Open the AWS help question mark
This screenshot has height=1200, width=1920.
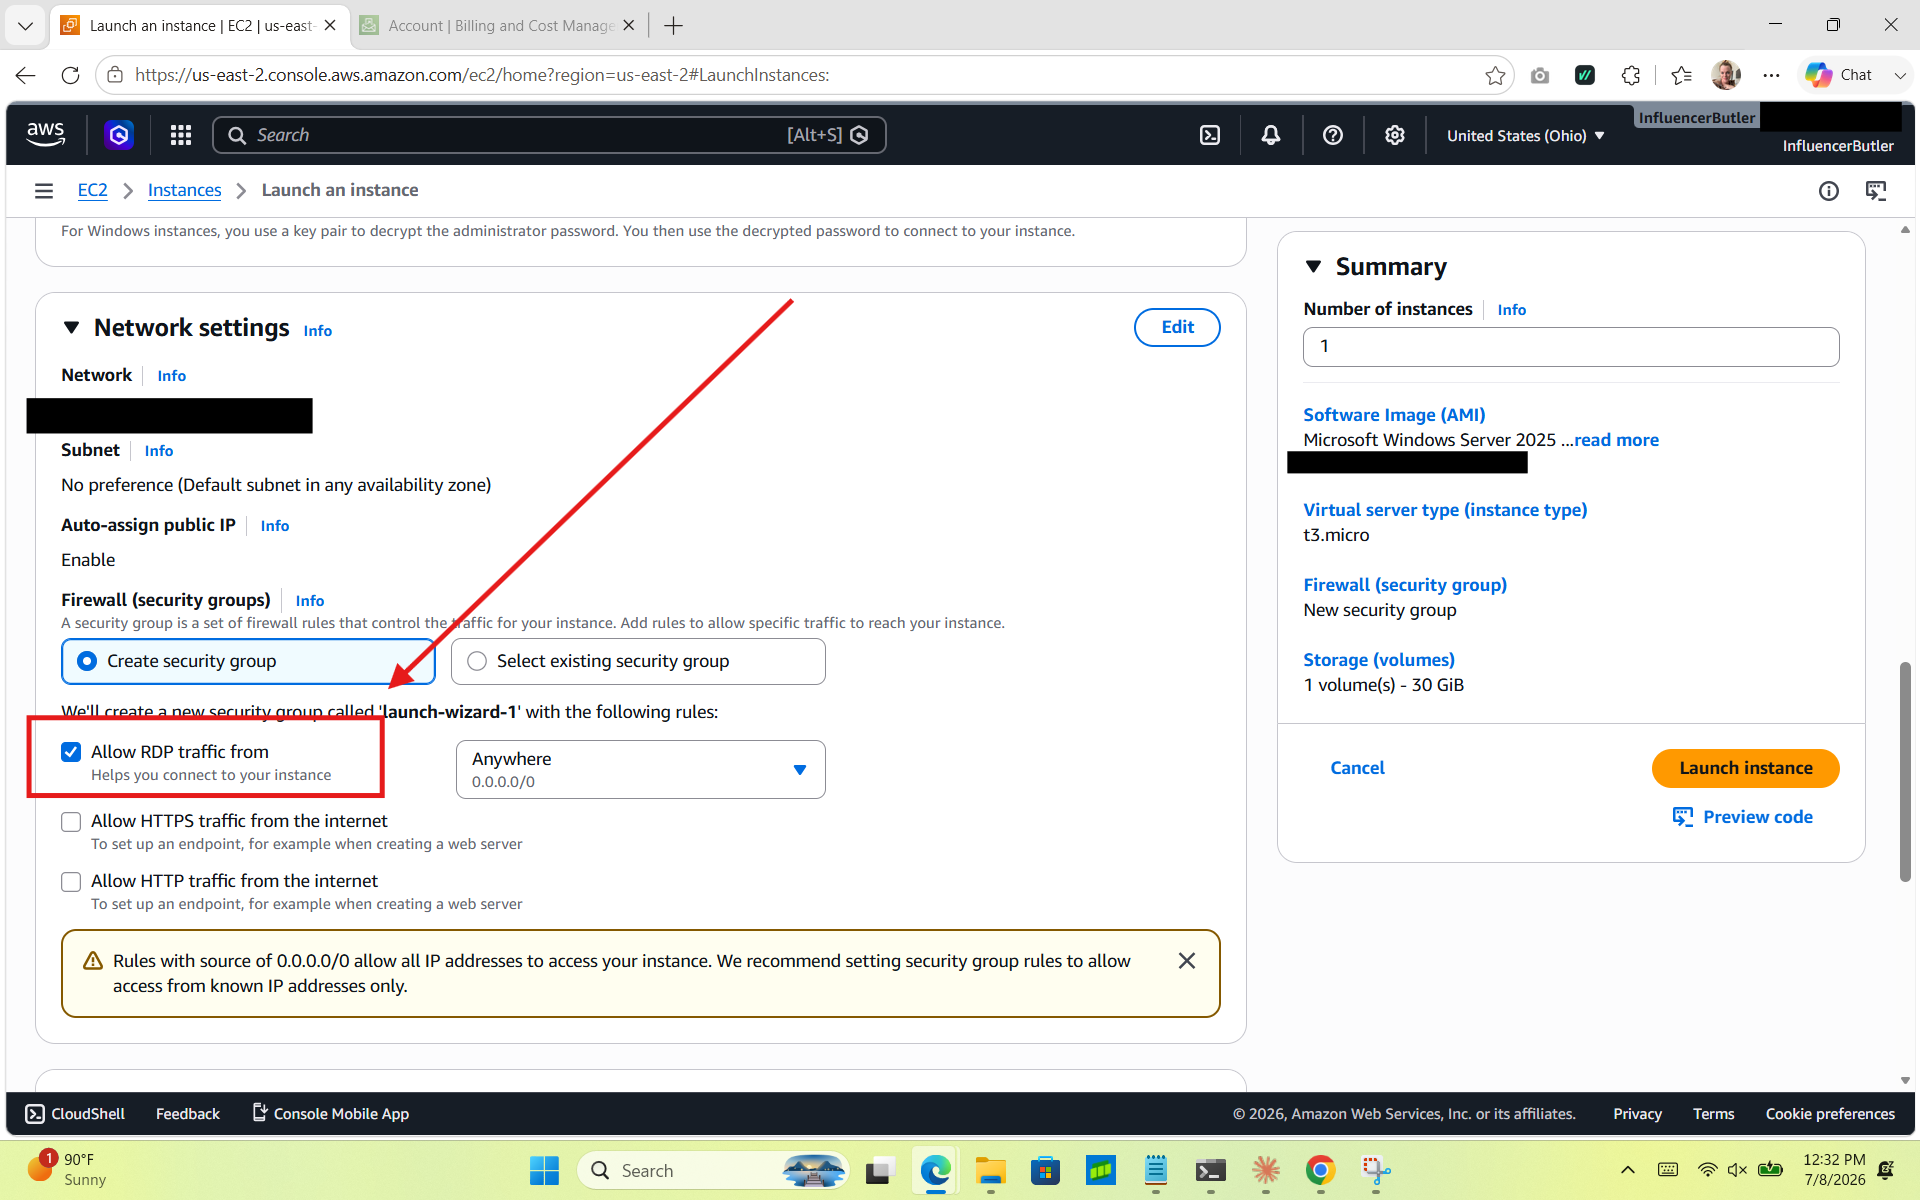pos(1333,135)
